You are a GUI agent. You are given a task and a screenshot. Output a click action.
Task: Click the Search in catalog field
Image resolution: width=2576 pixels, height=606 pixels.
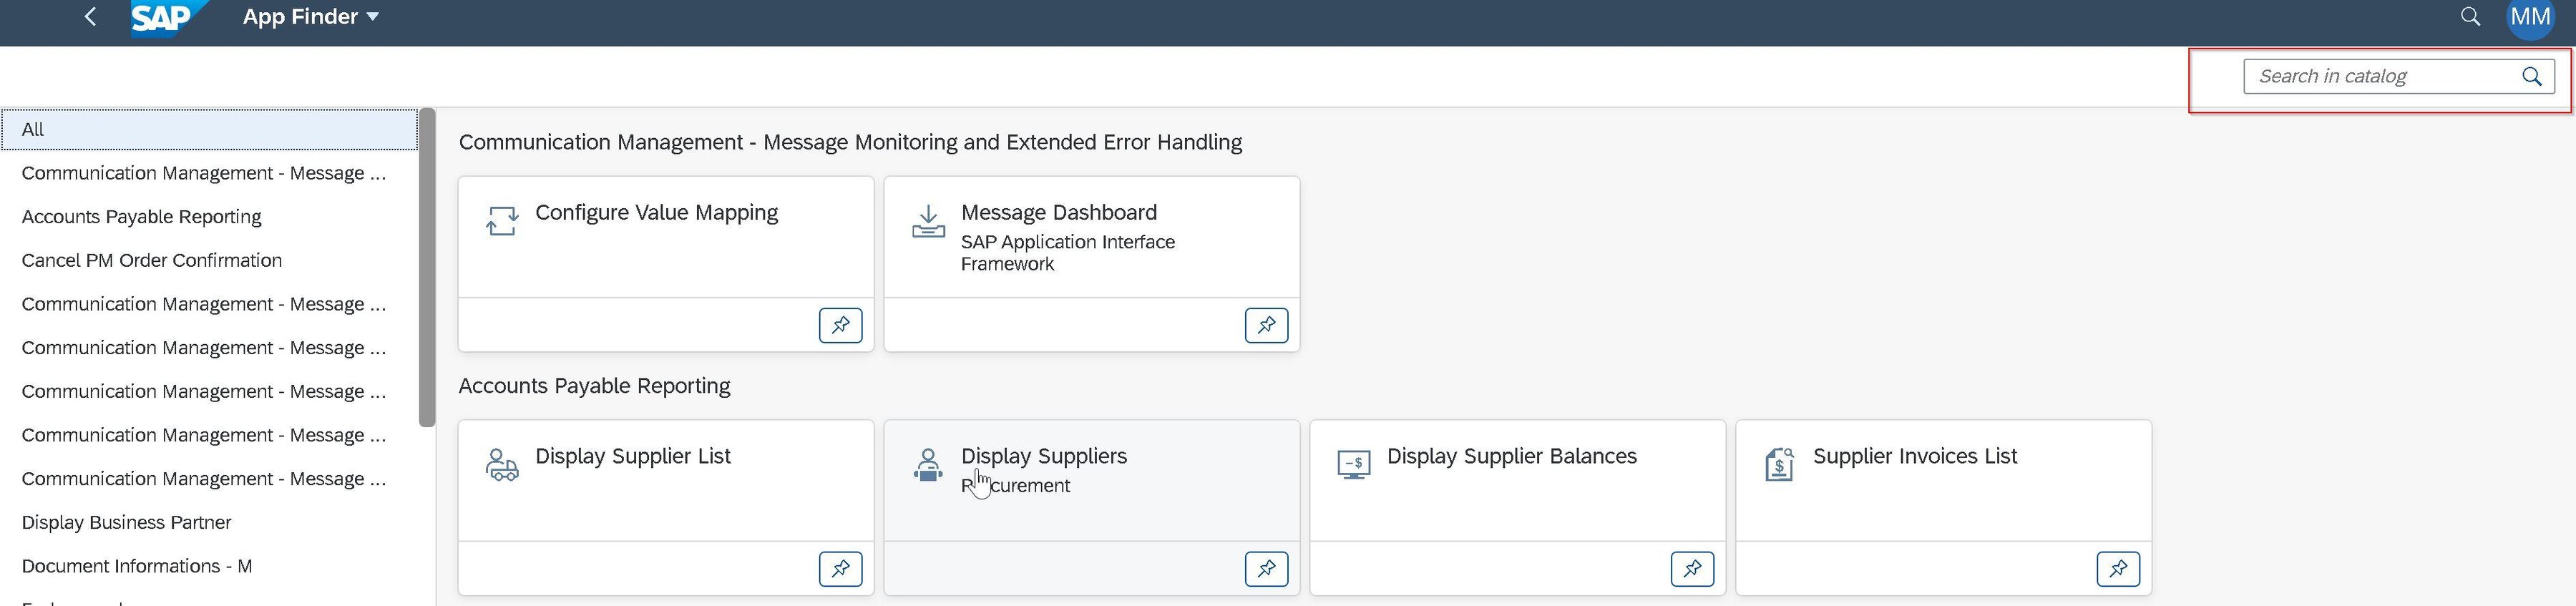(x=2390, y=75)
